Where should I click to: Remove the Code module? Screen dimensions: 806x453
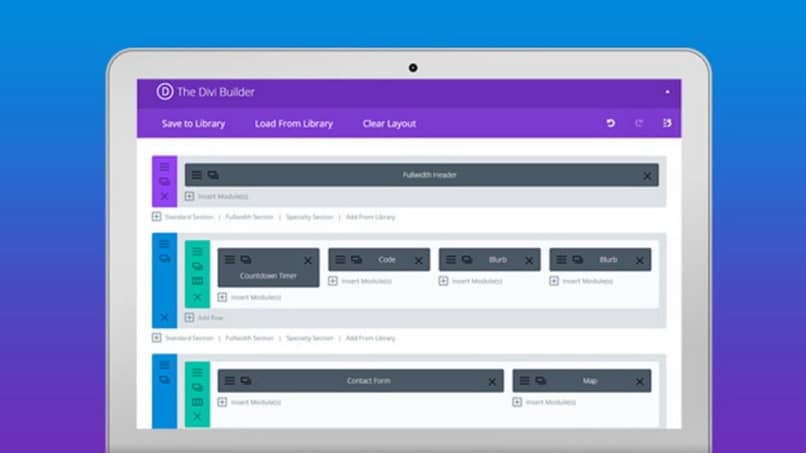[x=419, y=261]
